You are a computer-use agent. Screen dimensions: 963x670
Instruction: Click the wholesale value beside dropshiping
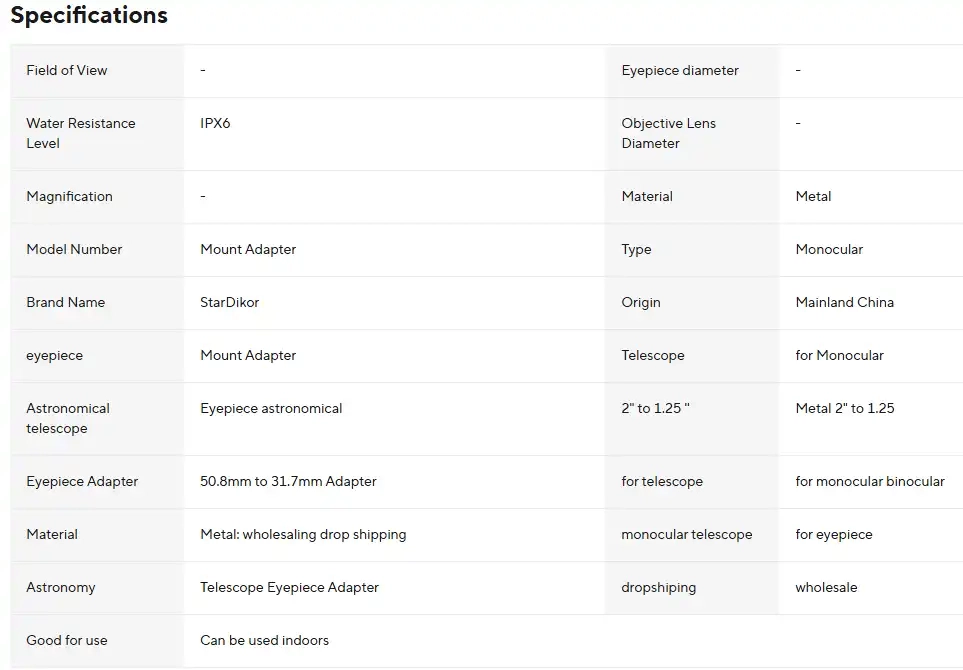[x=826, y=587]
